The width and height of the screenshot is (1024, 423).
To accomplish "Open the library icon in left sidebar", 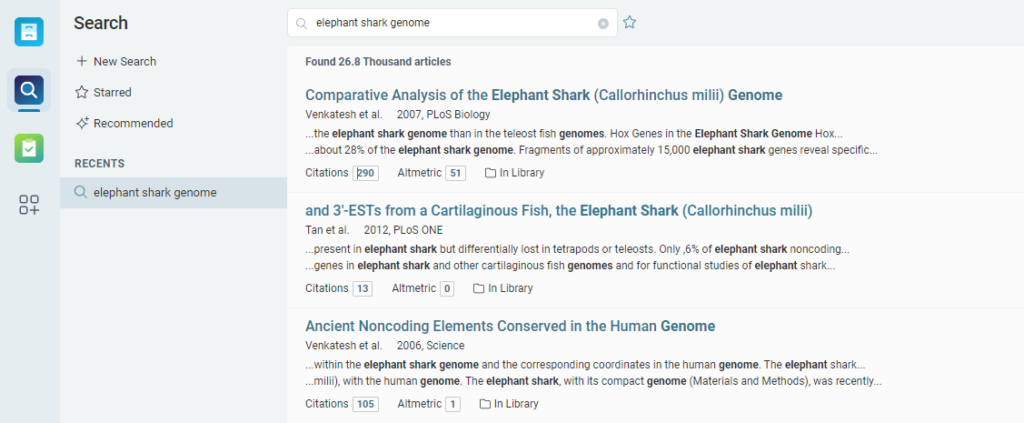I will (29, 31).
